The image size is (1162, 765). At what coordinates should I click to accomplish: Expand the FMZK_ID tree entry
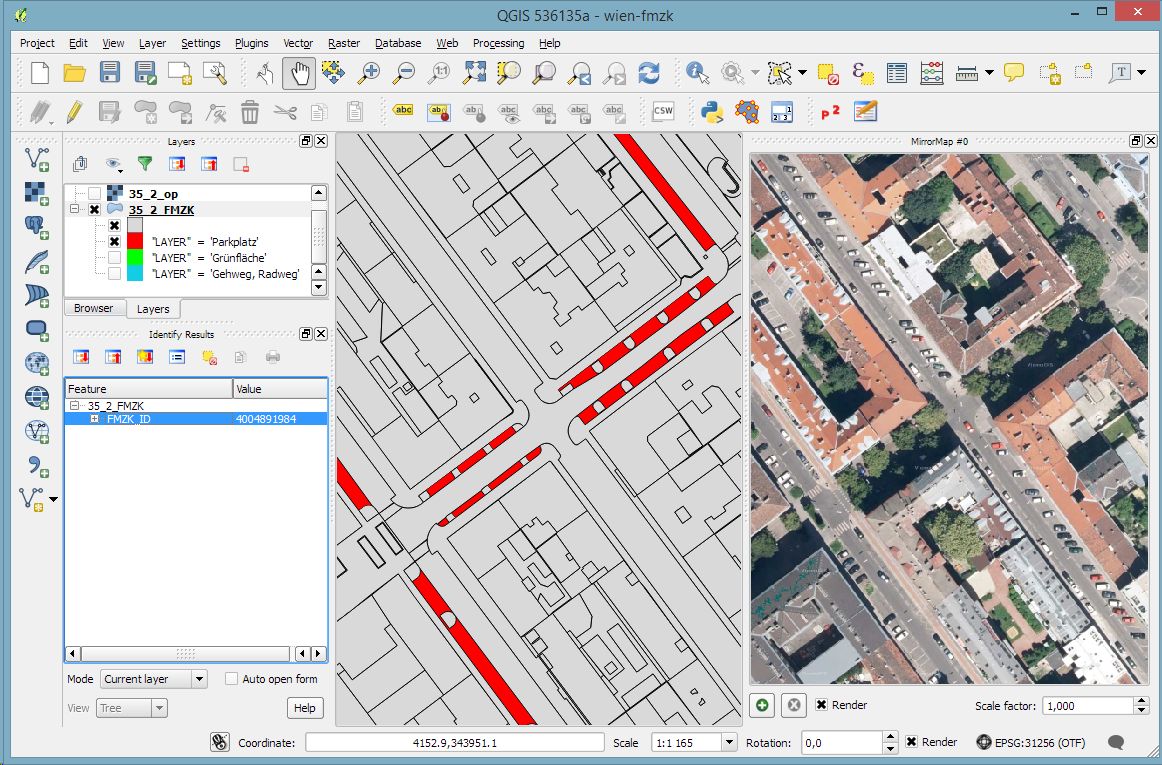[x=94, y=419]
